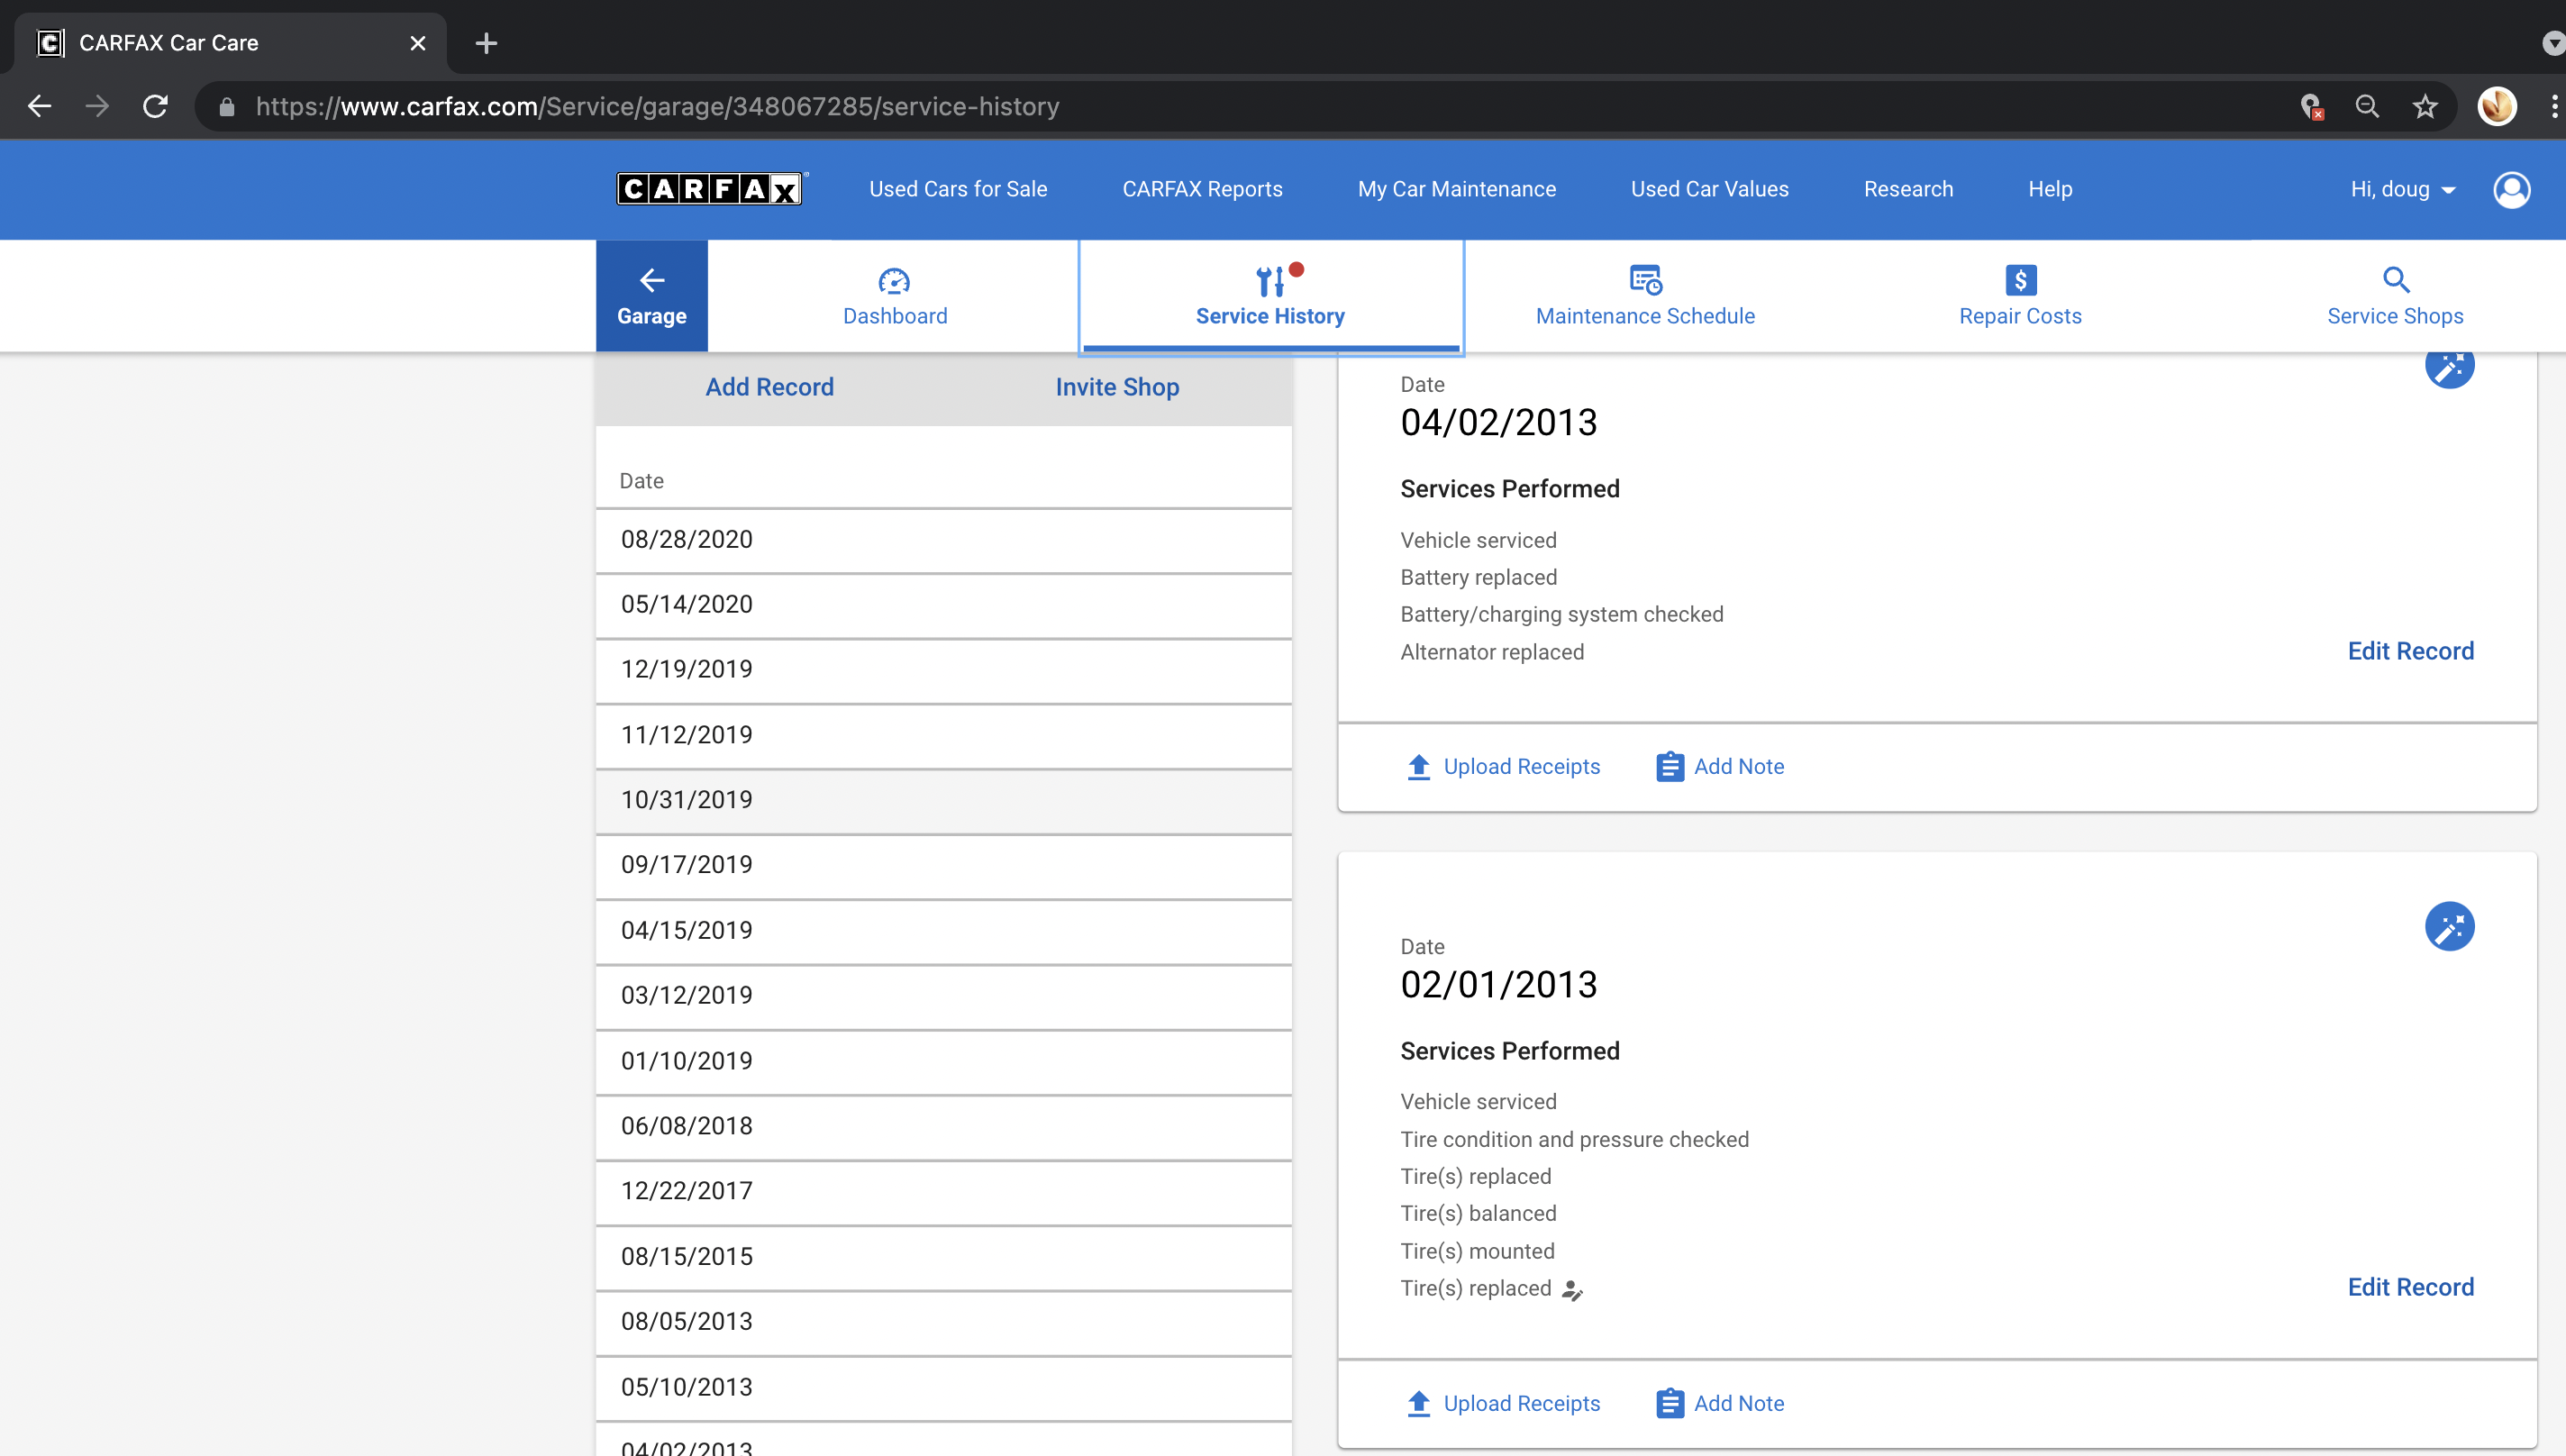
Task: Select the 06/08/2018 date row
Action: coord(943,1127)
